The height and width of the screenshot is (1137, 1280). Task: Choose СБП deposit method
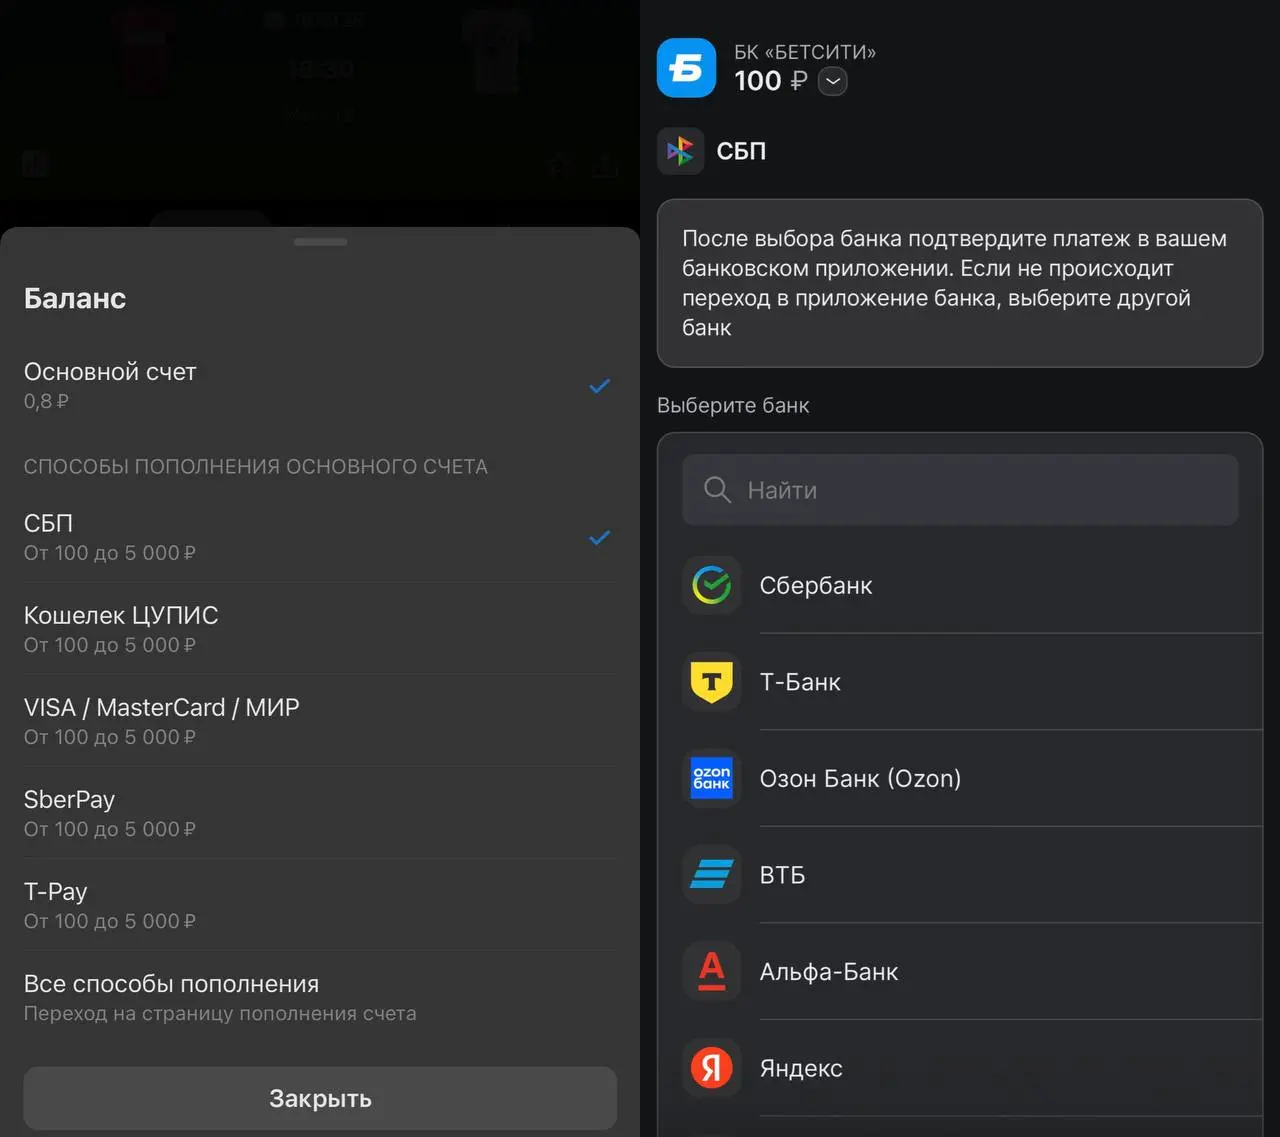click(x=320, y=537)
